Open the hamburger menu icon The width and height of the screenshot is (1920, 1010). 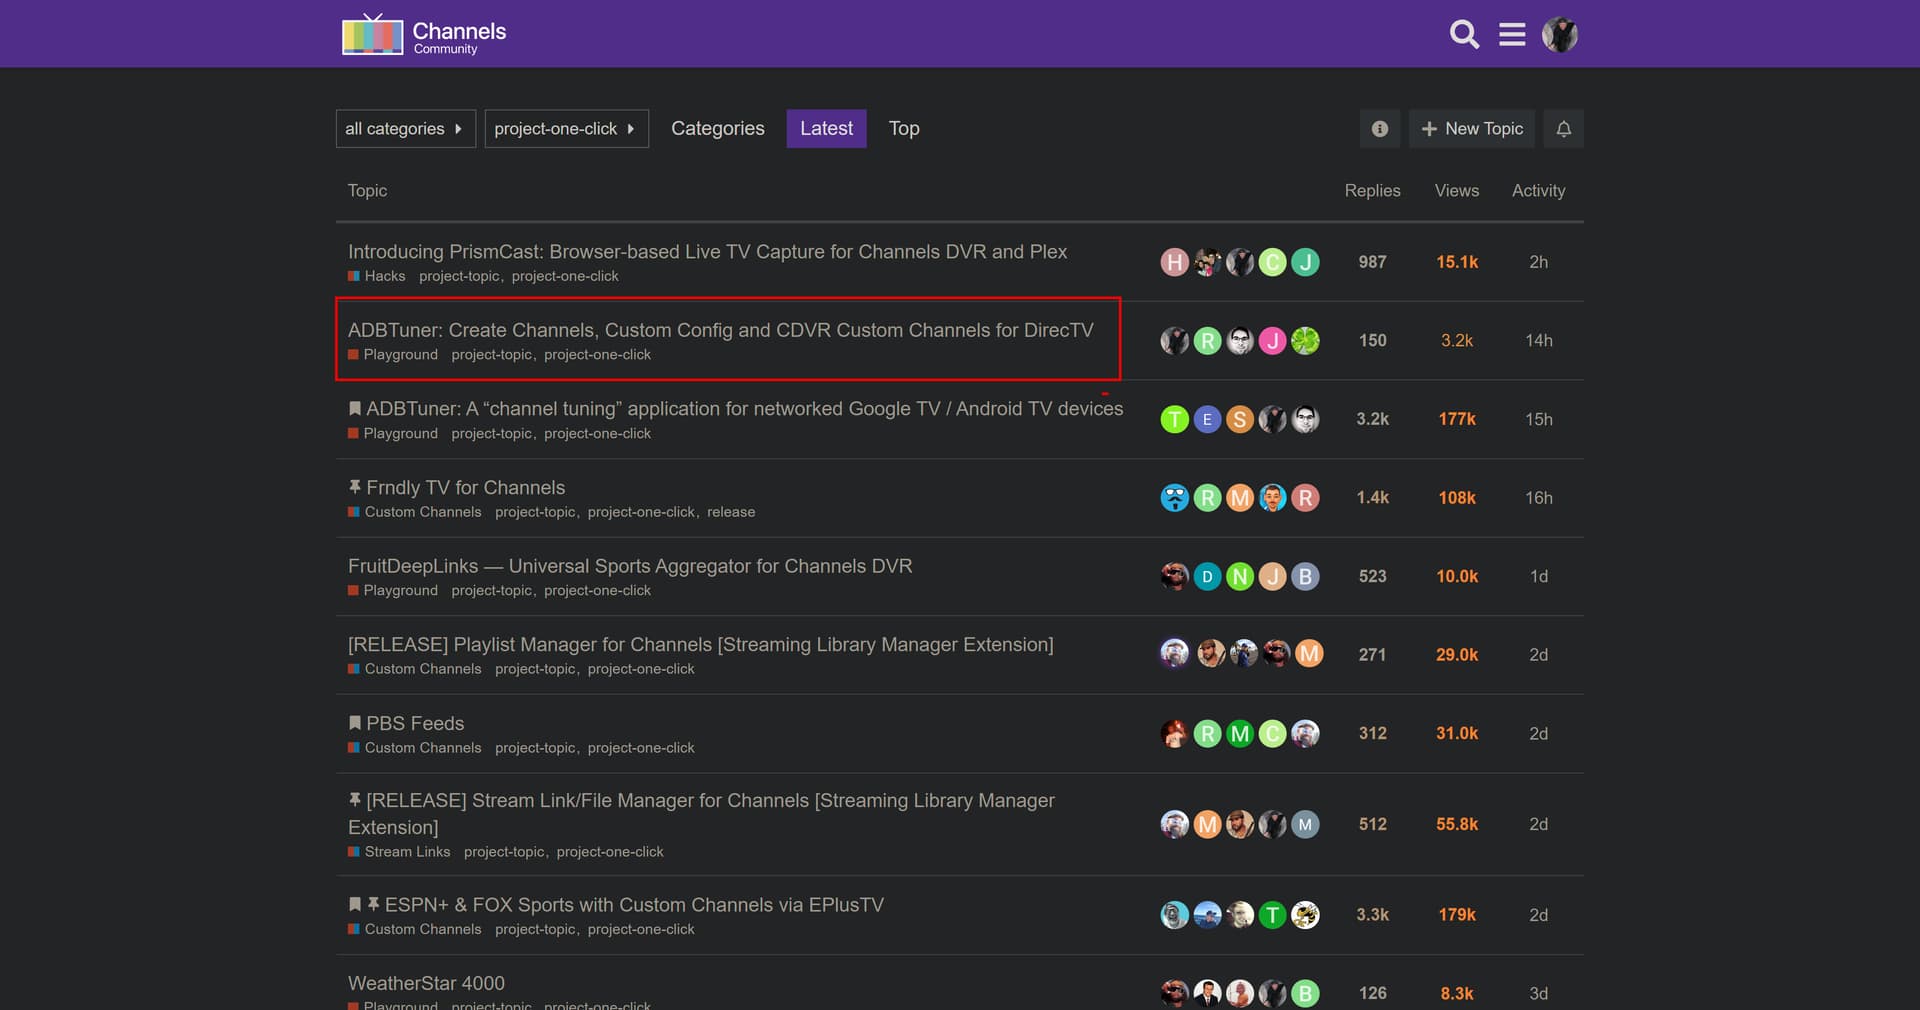(x=1512, y=35)
